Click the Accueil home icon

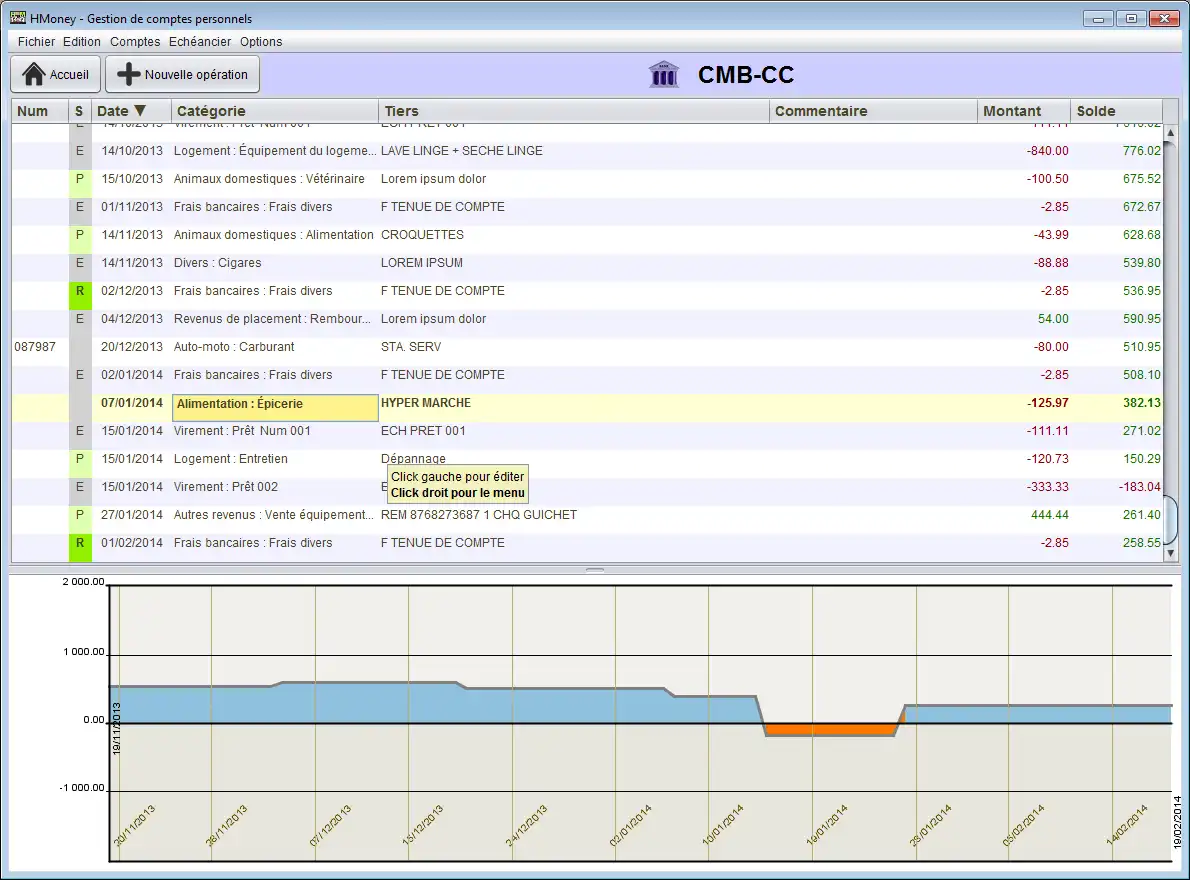pos(34,75)
